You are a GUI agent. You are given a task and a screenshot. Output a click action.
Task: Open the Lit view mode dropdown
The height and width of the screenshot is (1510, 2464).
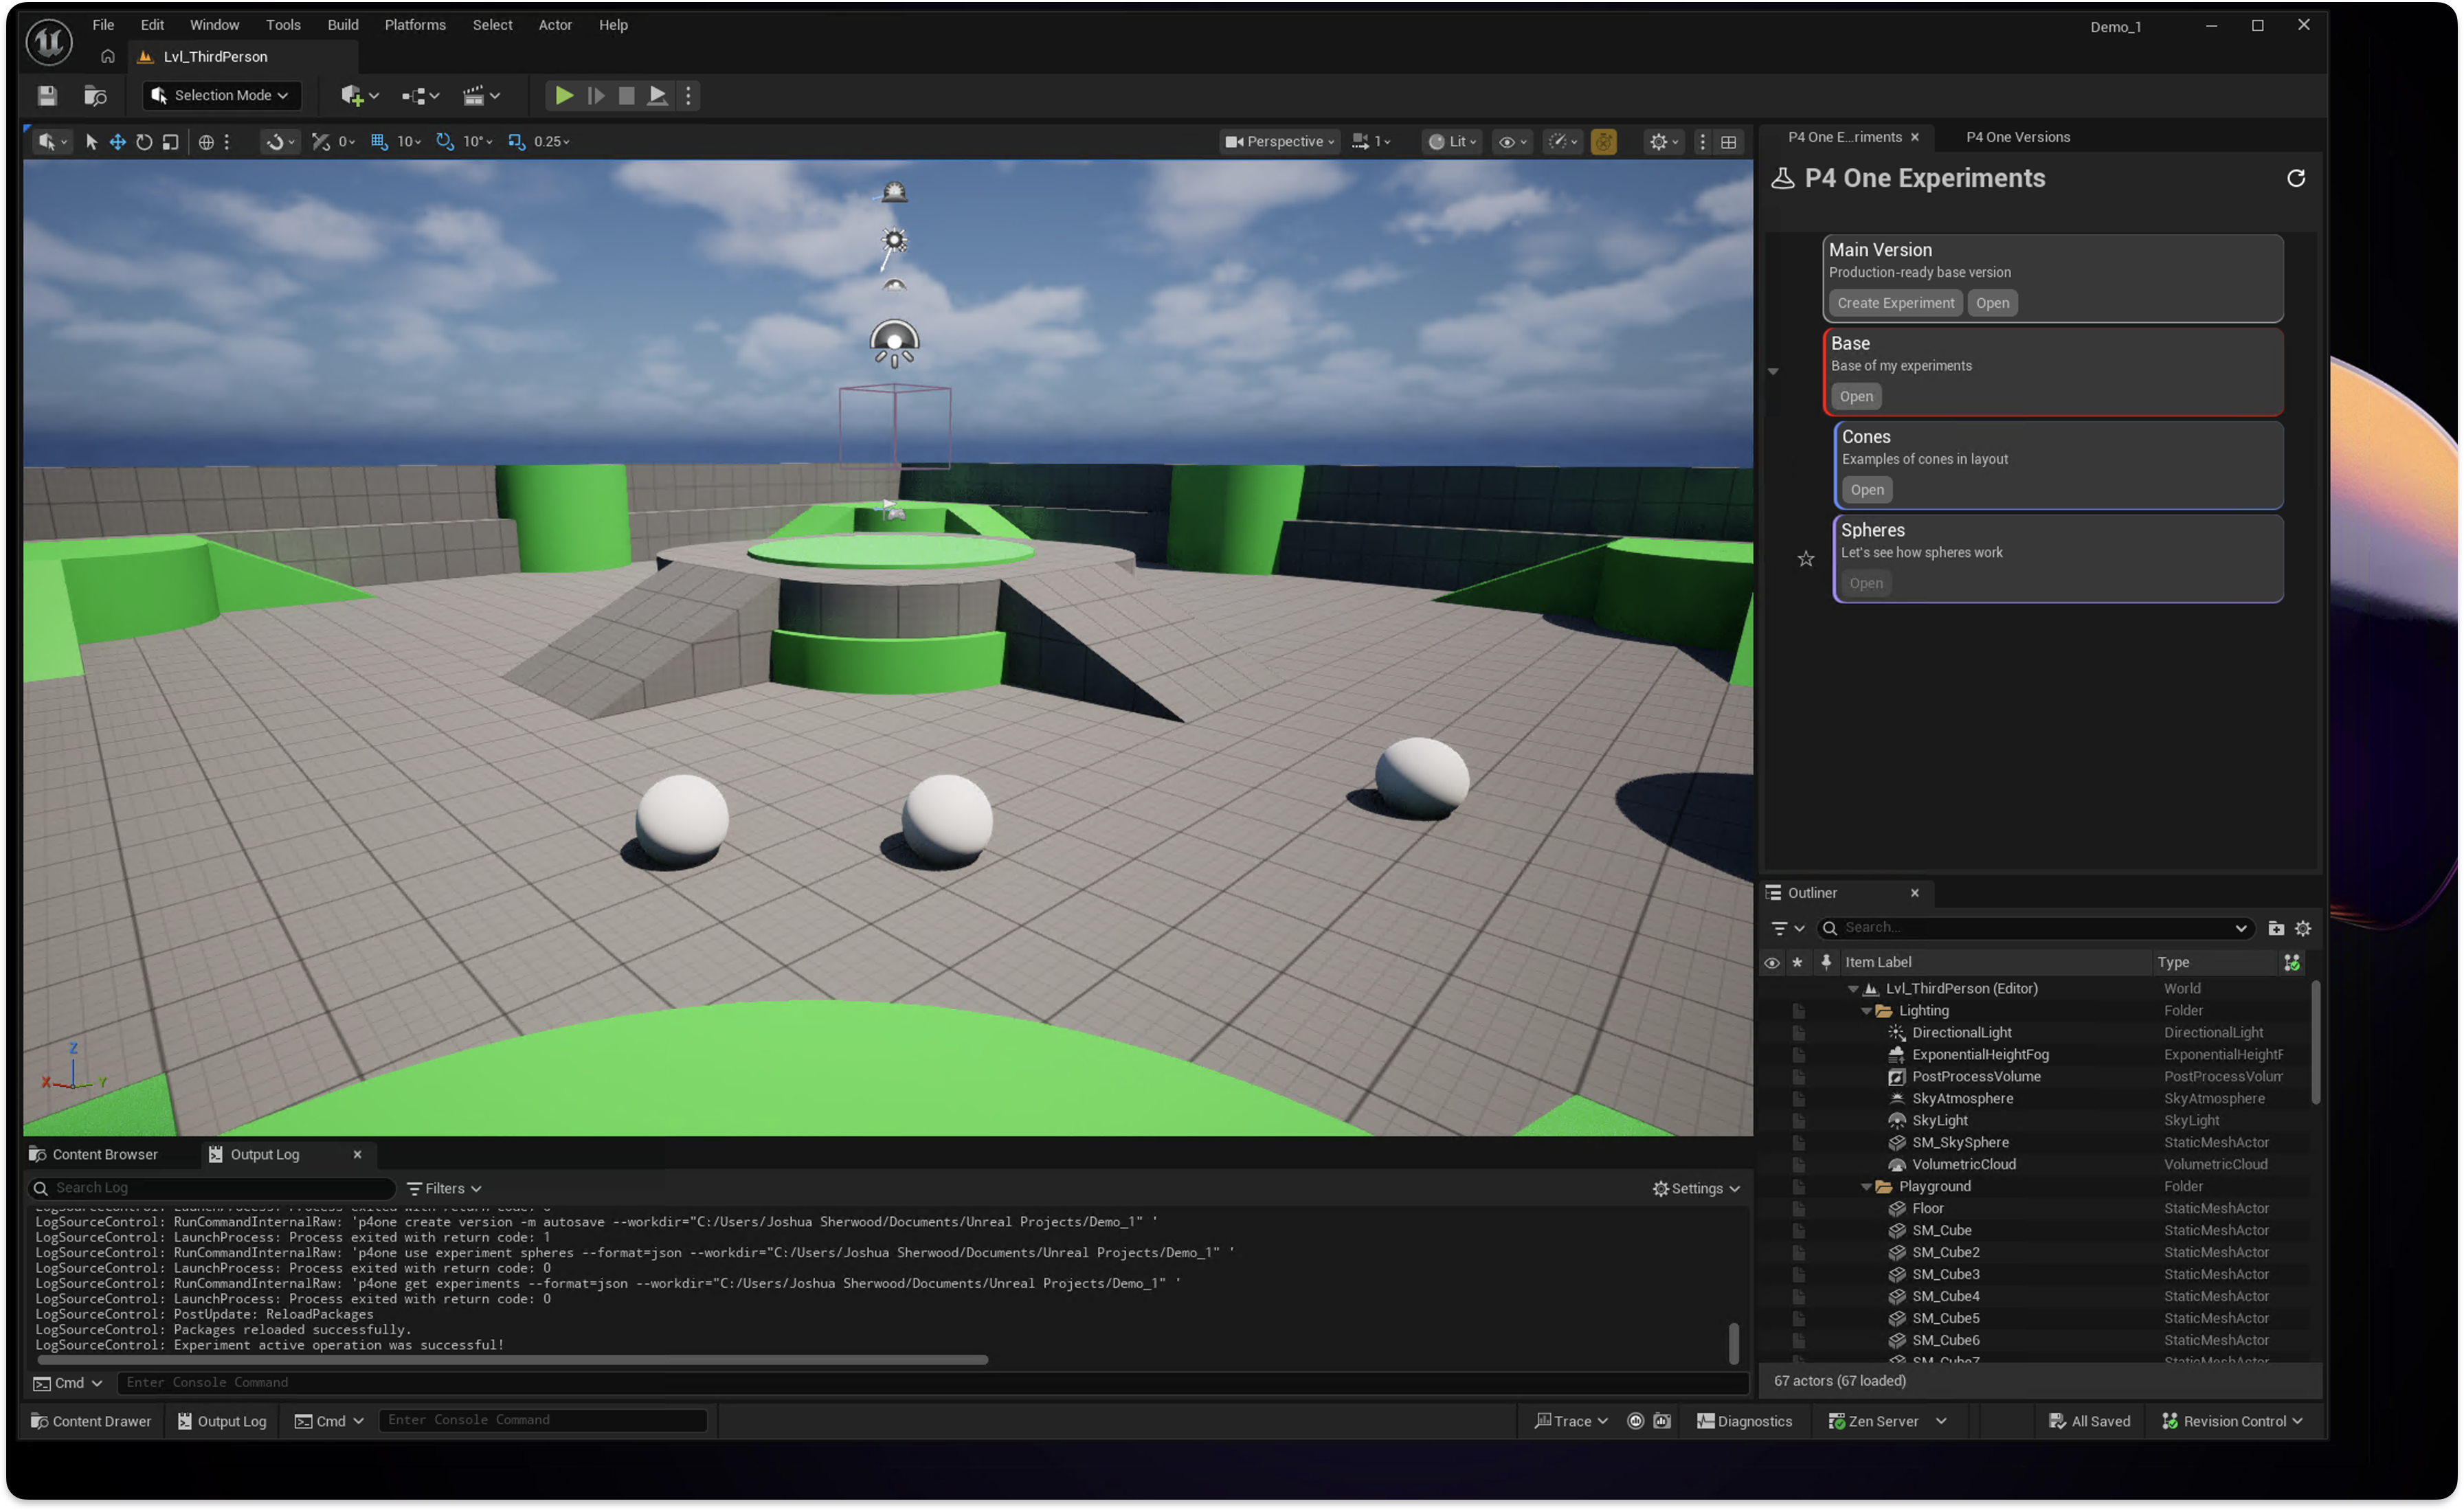pos(1452,141)
